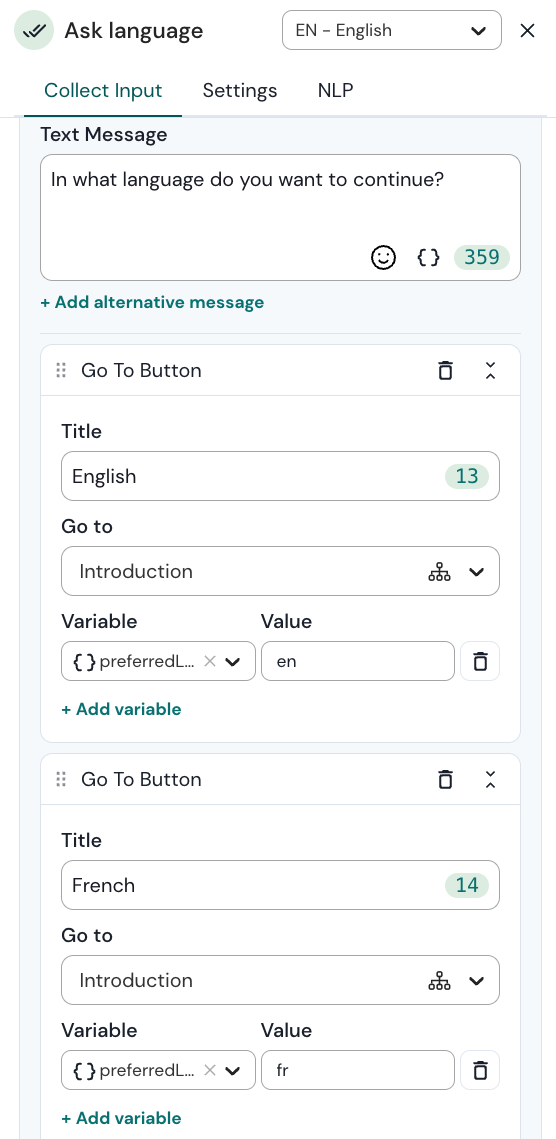Delete the French Go To Button card
The image size is (556, 1139).
click(446, 779)
